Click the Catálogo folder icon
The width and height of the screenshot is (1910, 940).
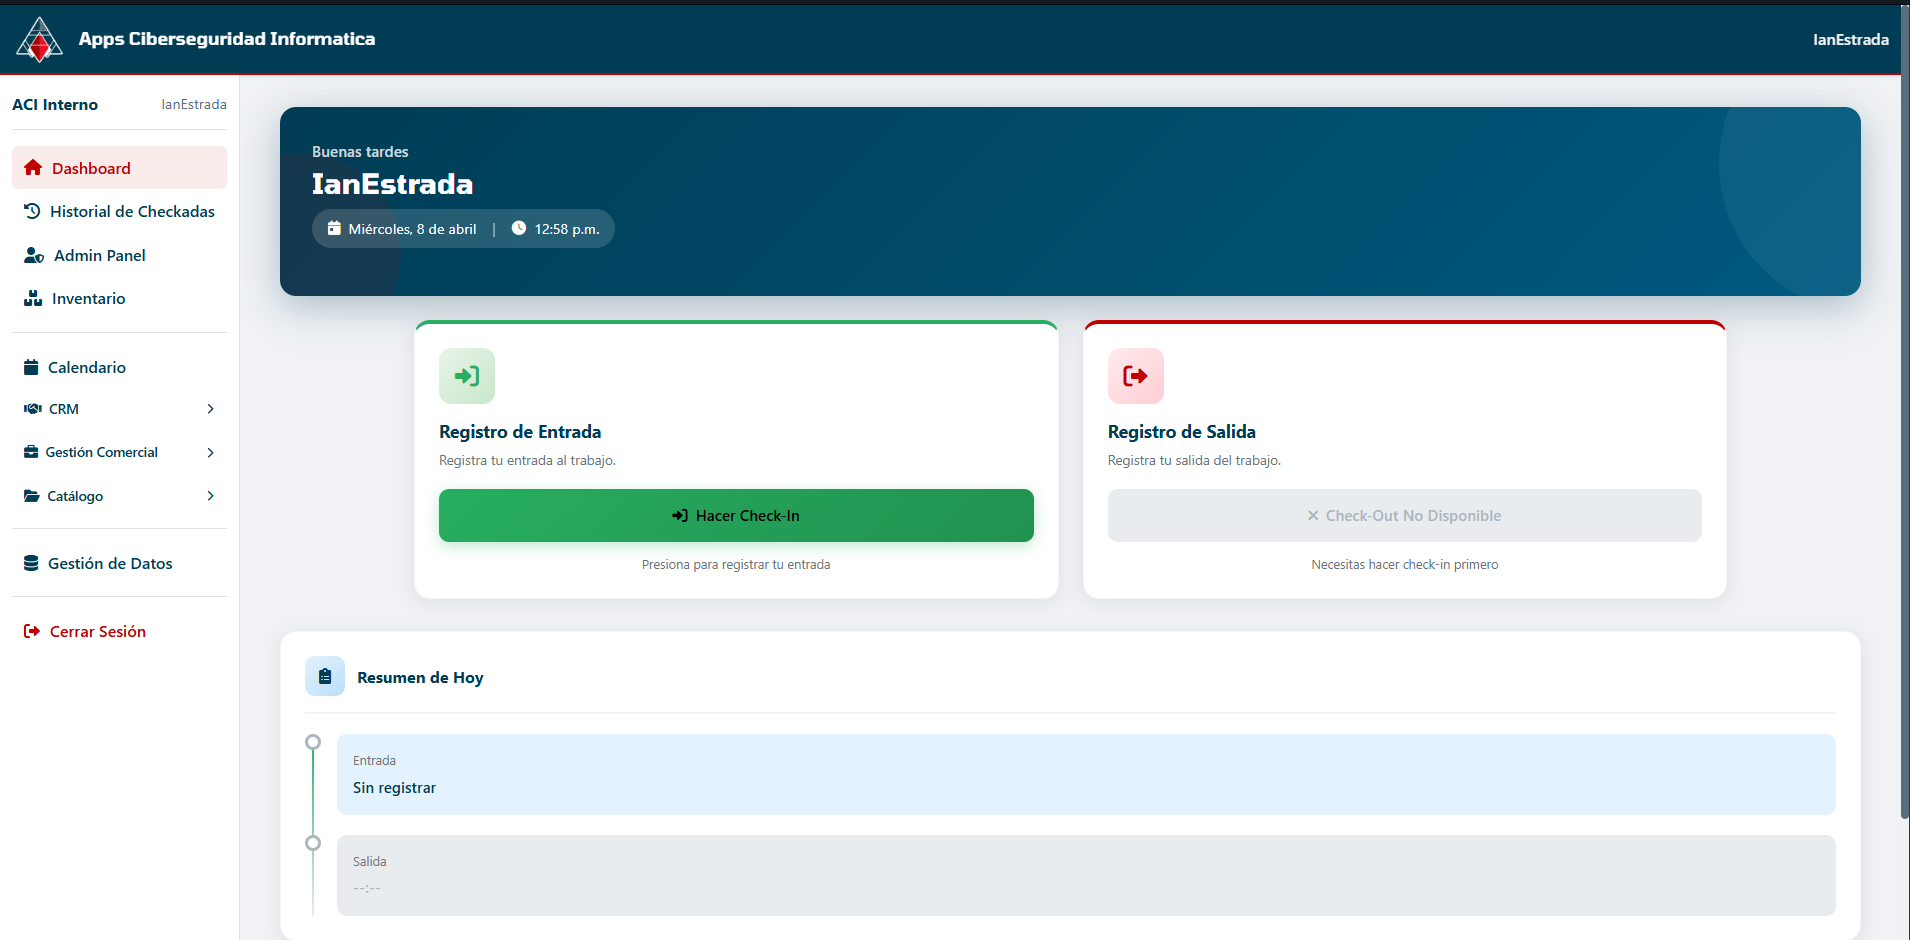[x=32, y=496]
